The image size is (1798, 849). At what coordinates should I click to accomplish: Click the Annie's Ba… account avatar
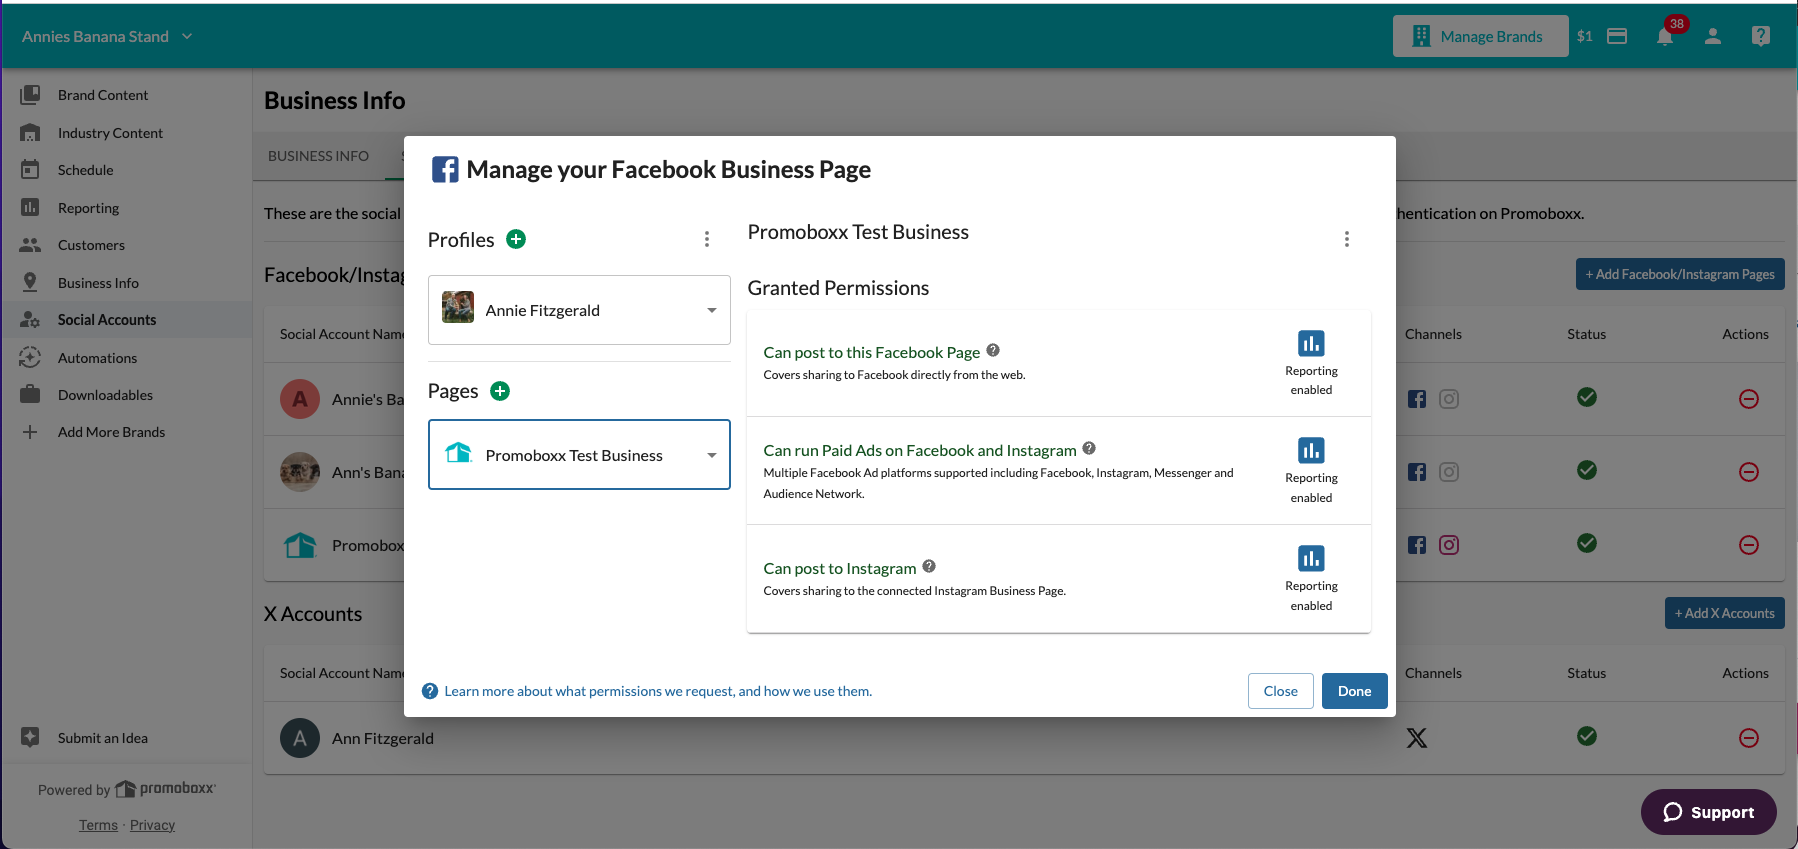[x=300, y=399]
